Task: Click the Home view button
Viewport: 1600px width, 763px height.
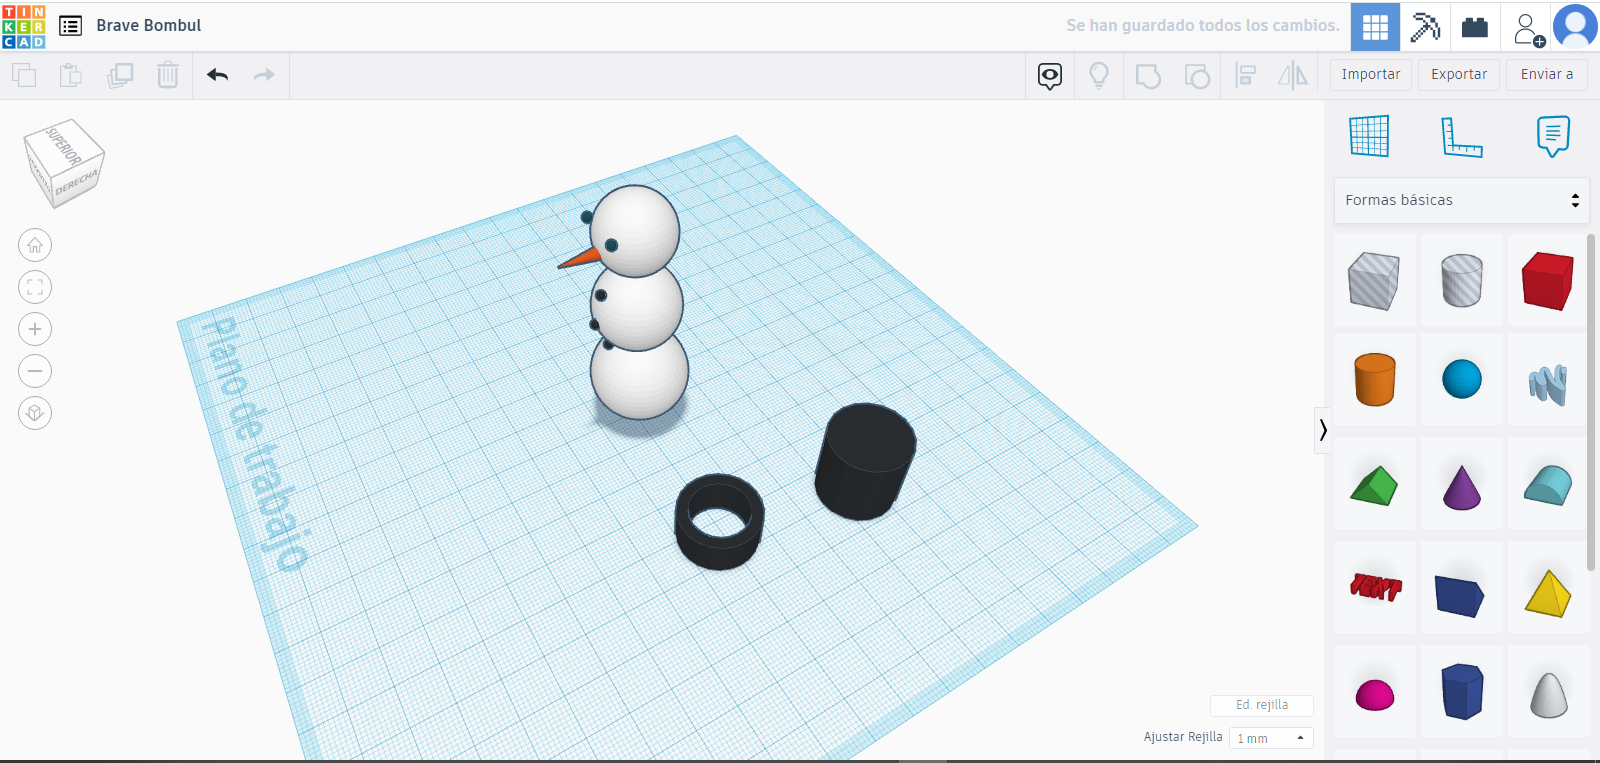Action: click(x=35, y=245)
